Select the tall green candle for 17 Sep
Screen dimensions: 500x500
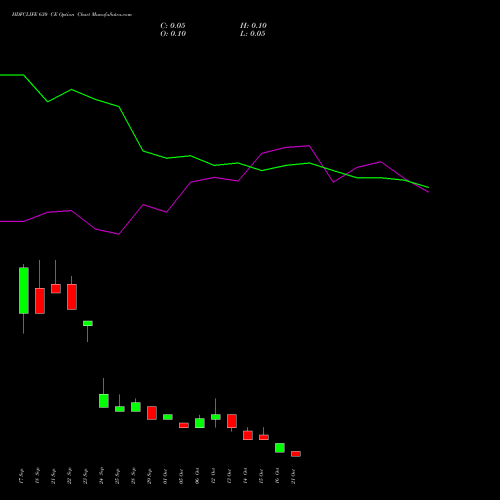[x=24, y=290]
